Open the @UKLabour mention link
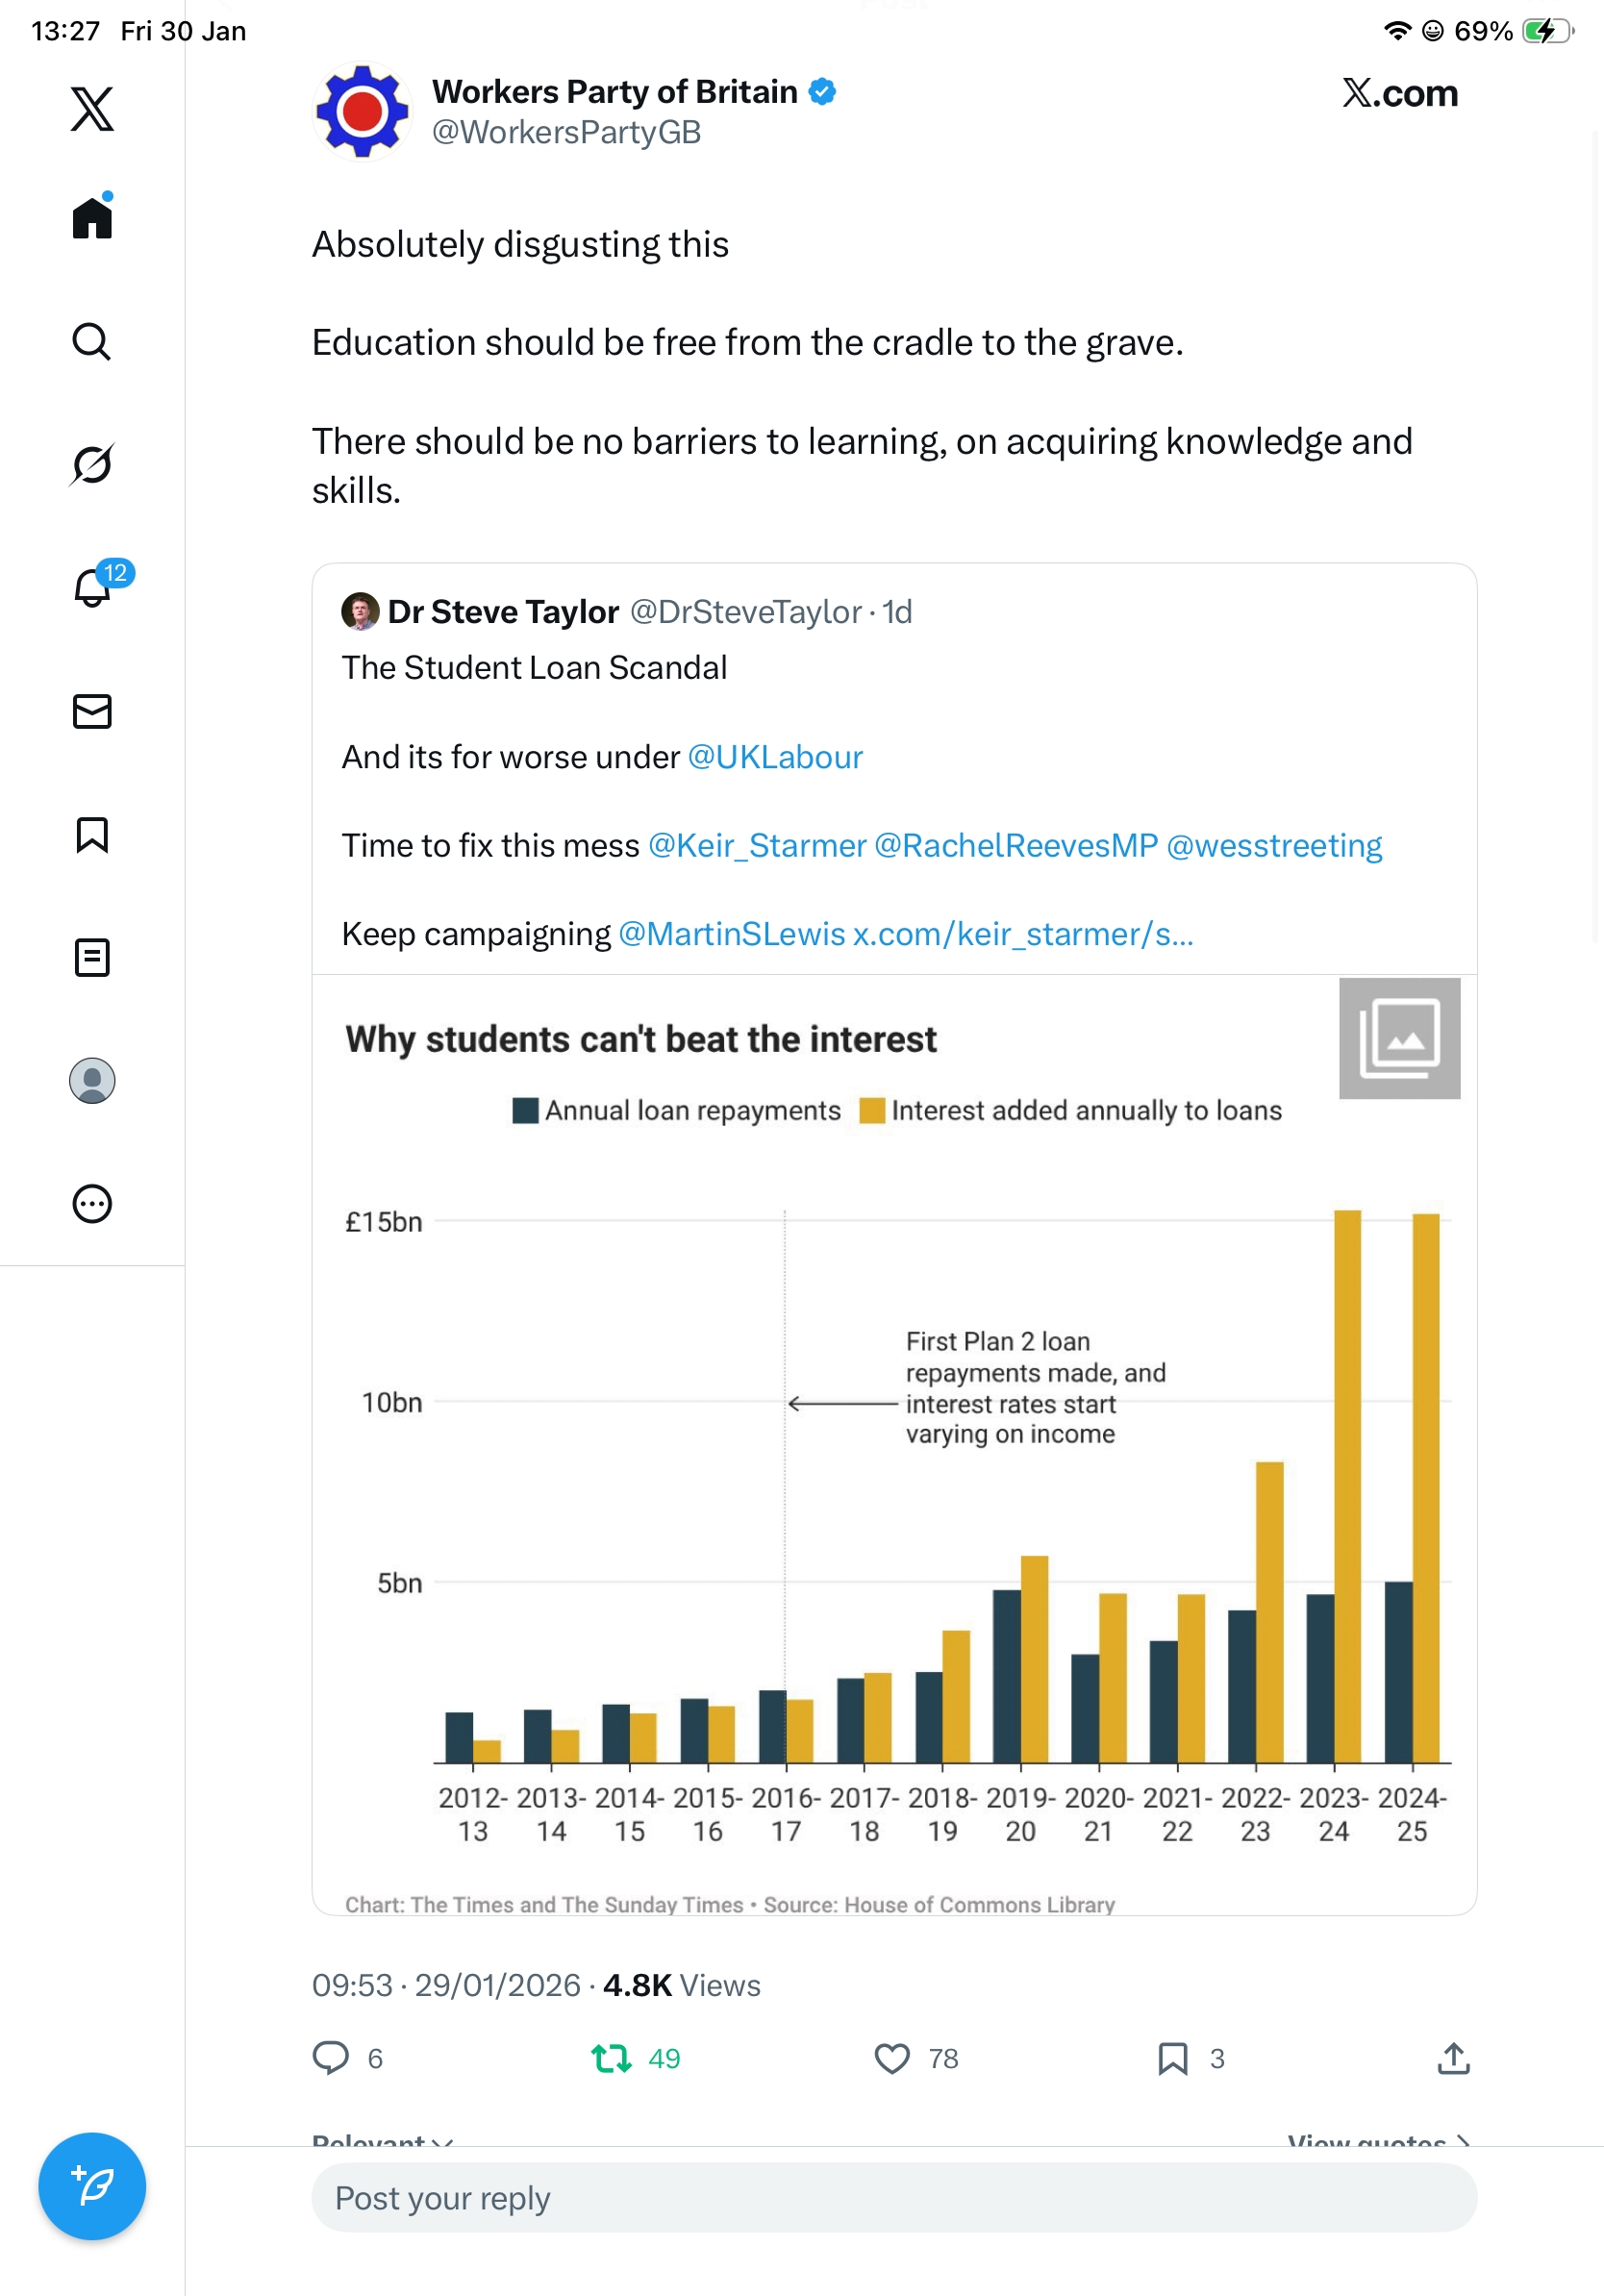Screen dimensions: 1604x2296 pos(775,757)
